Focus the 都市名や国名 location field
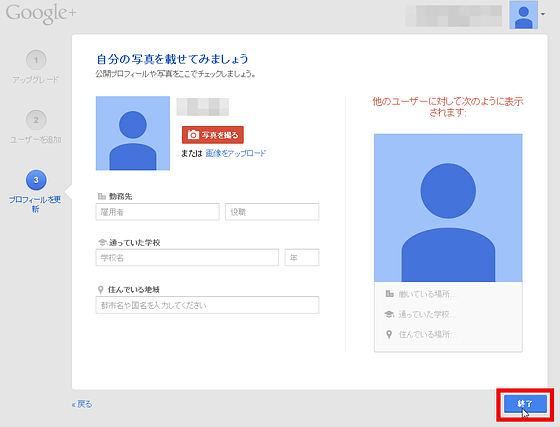 click(x=207, y=305)
